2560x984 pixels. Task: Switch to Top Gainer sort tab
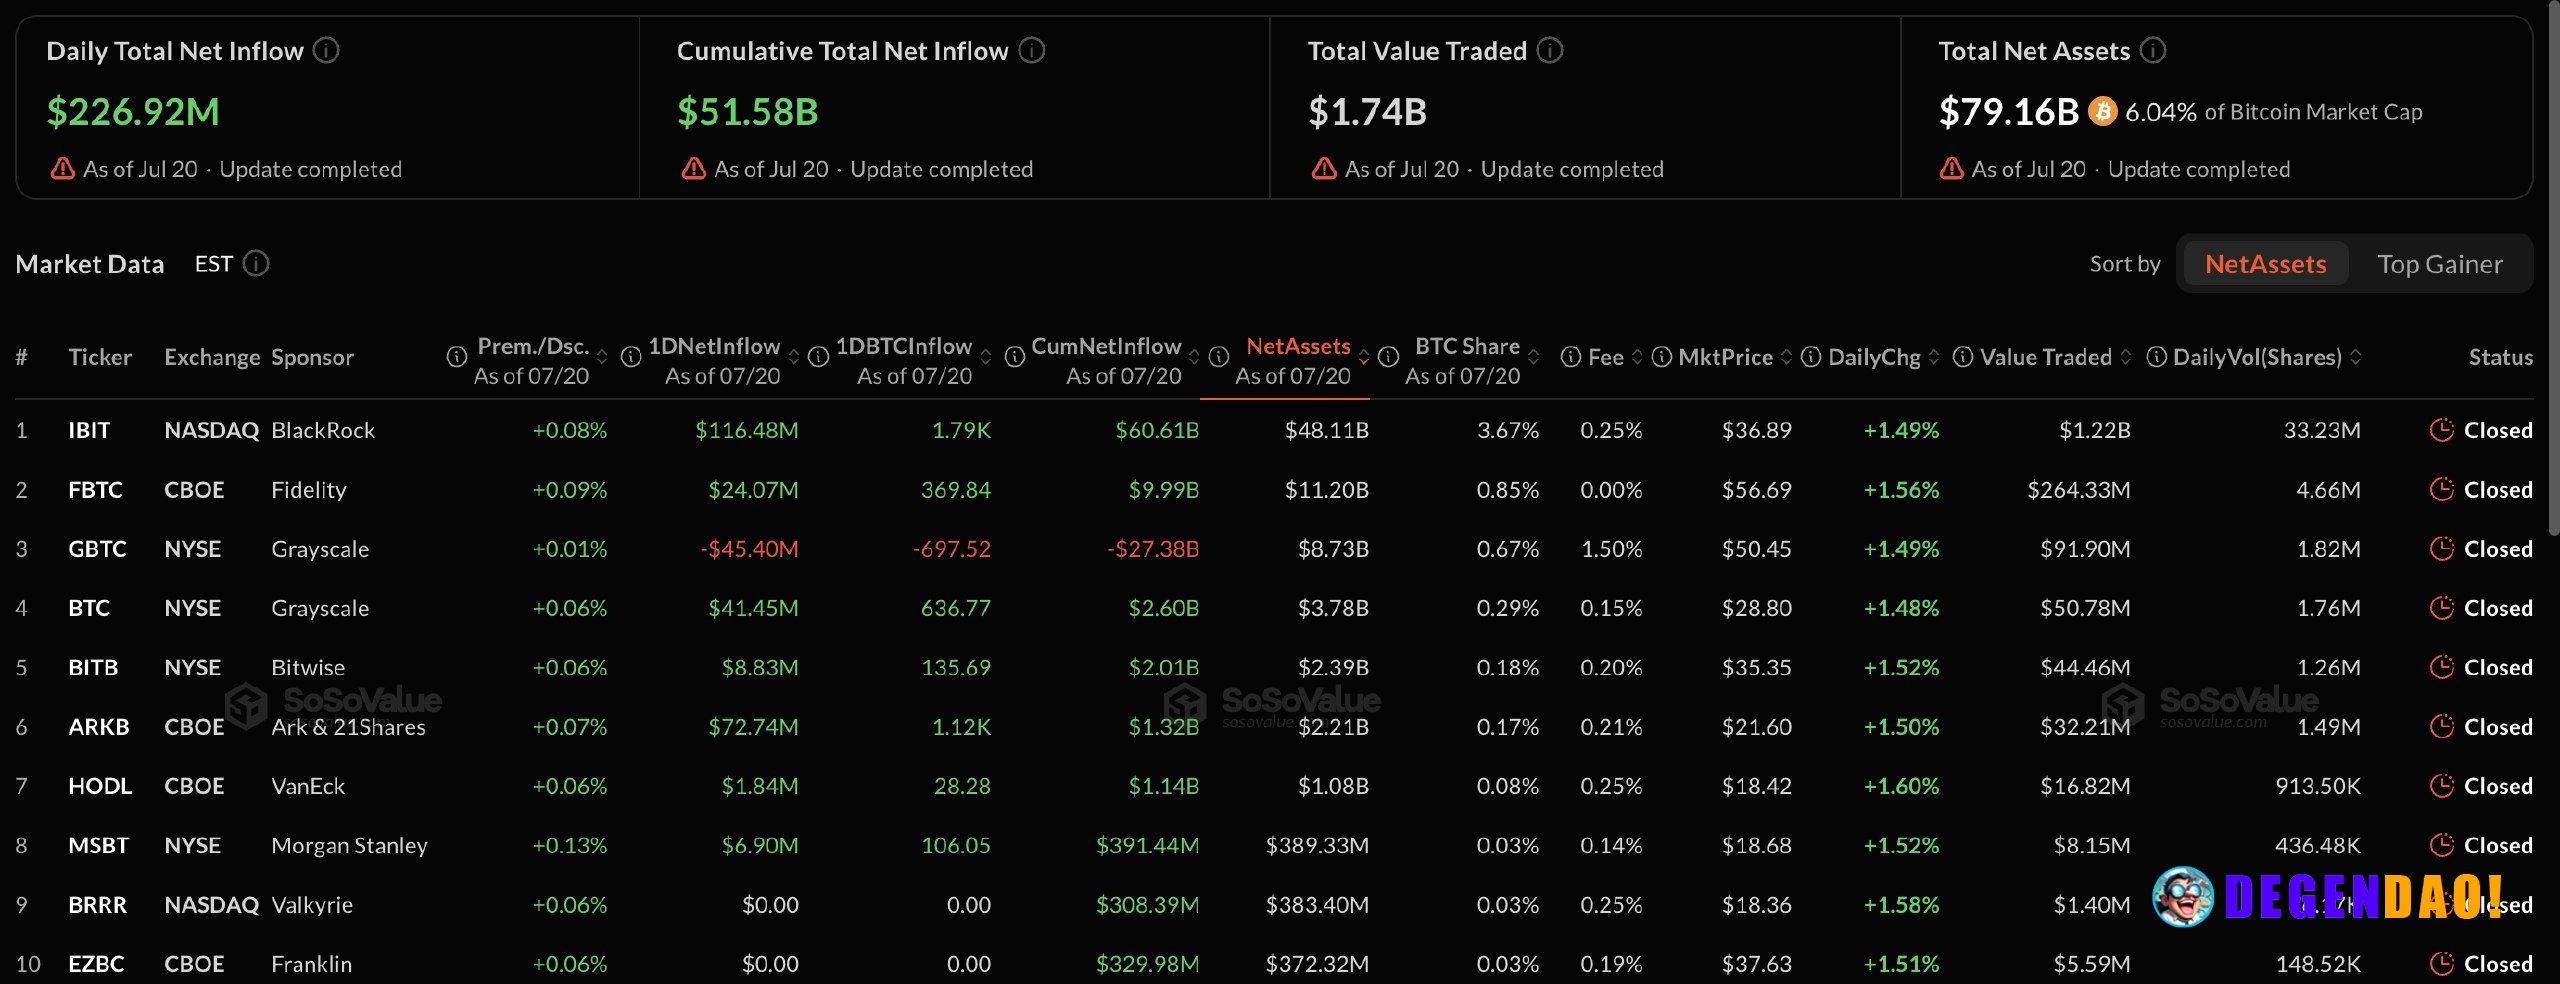2440,264
